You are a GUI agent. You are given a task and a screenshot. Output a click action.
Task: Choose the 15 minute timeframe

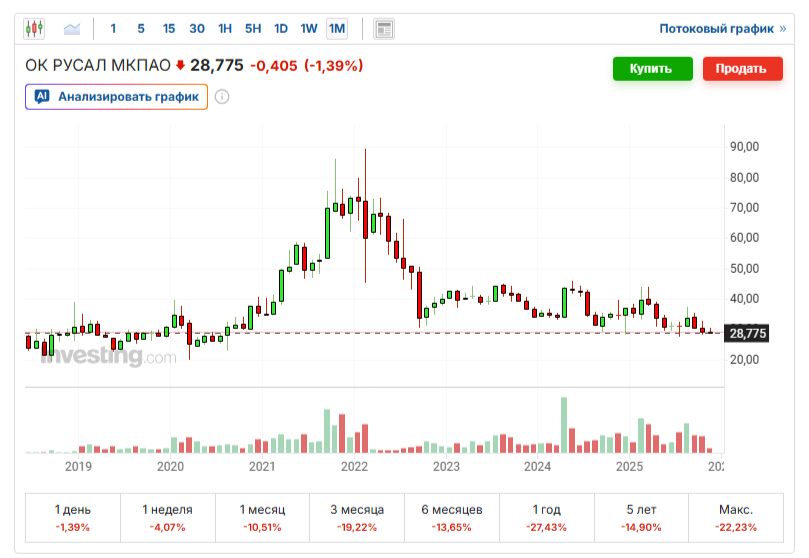coord(169,28)
